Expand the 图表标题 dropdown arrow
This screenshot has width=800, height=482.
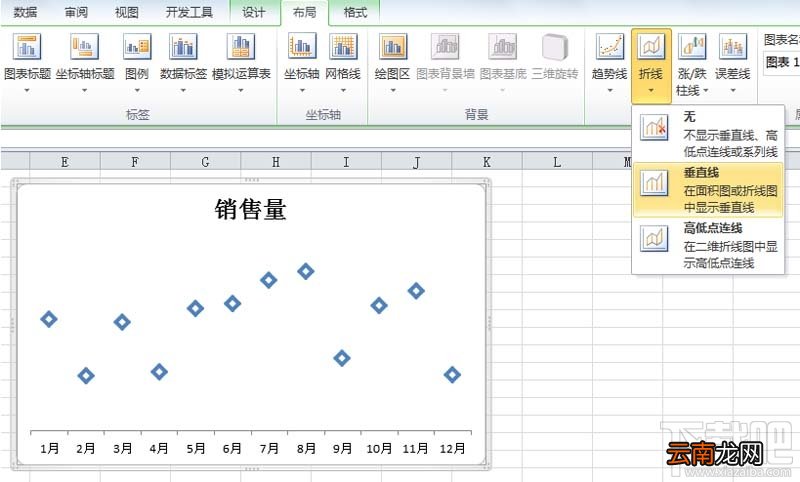(27, 90)
